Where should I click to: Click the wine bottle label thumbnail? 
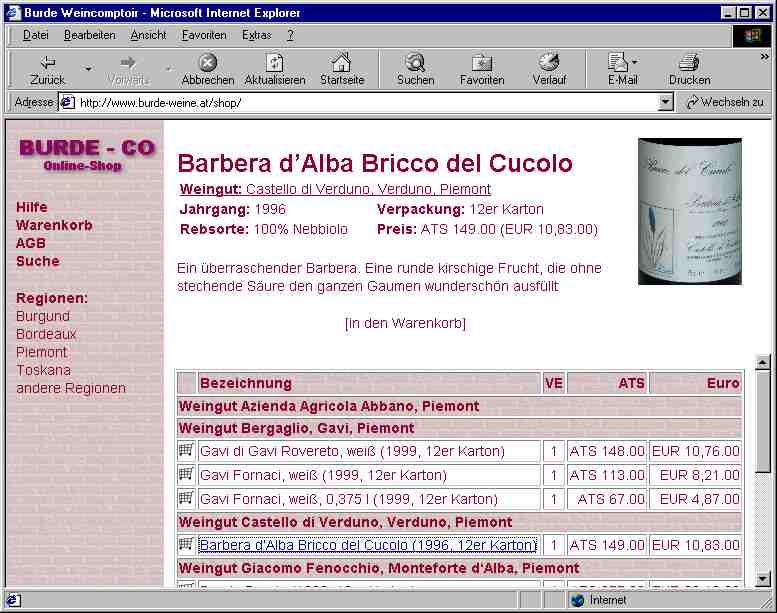[x=689, y=211]
